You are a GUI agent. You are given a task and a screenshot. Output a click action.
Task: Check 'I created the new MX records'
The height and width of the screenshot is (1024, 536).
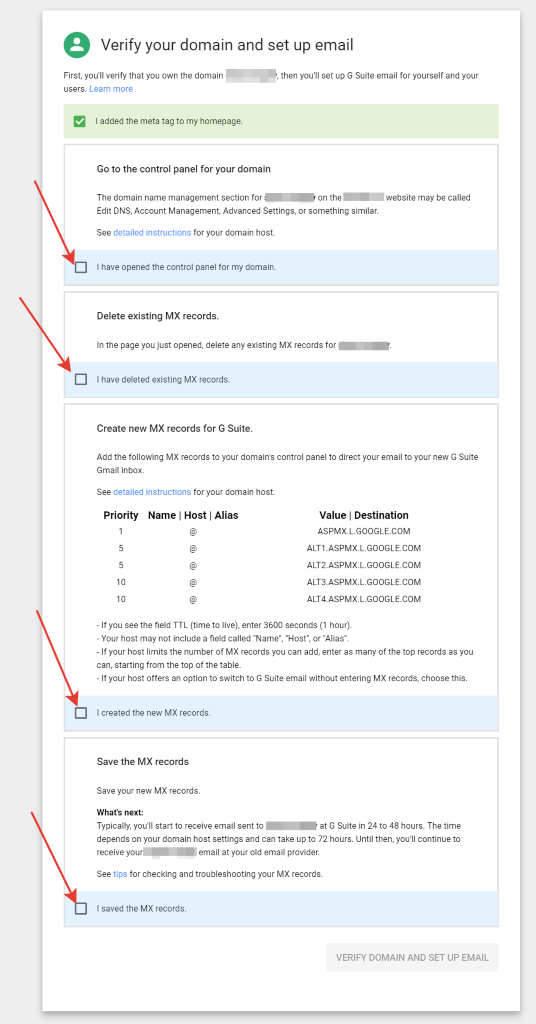tap(81, 713)
